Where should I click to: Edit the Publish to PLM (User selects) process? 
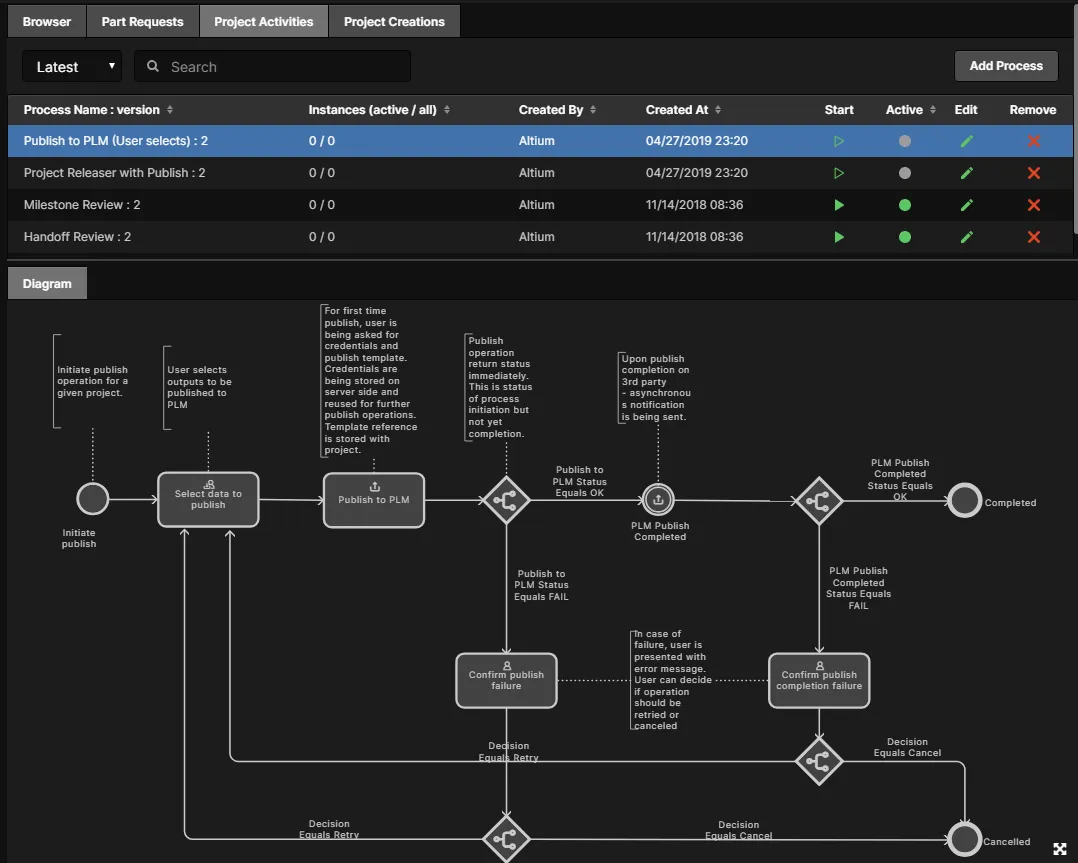[967, 141]
